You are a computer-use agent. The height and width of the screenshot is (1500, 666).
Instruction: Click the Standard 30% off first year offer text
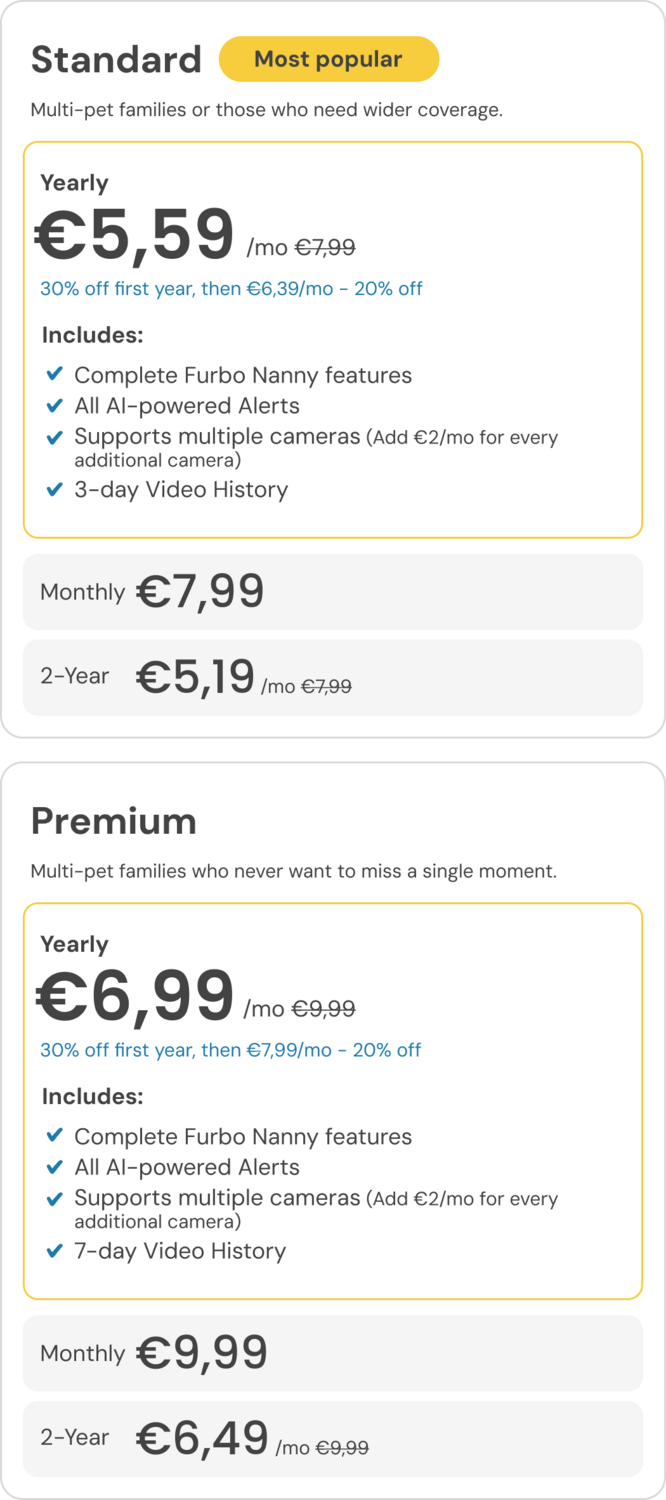point(231,289)
